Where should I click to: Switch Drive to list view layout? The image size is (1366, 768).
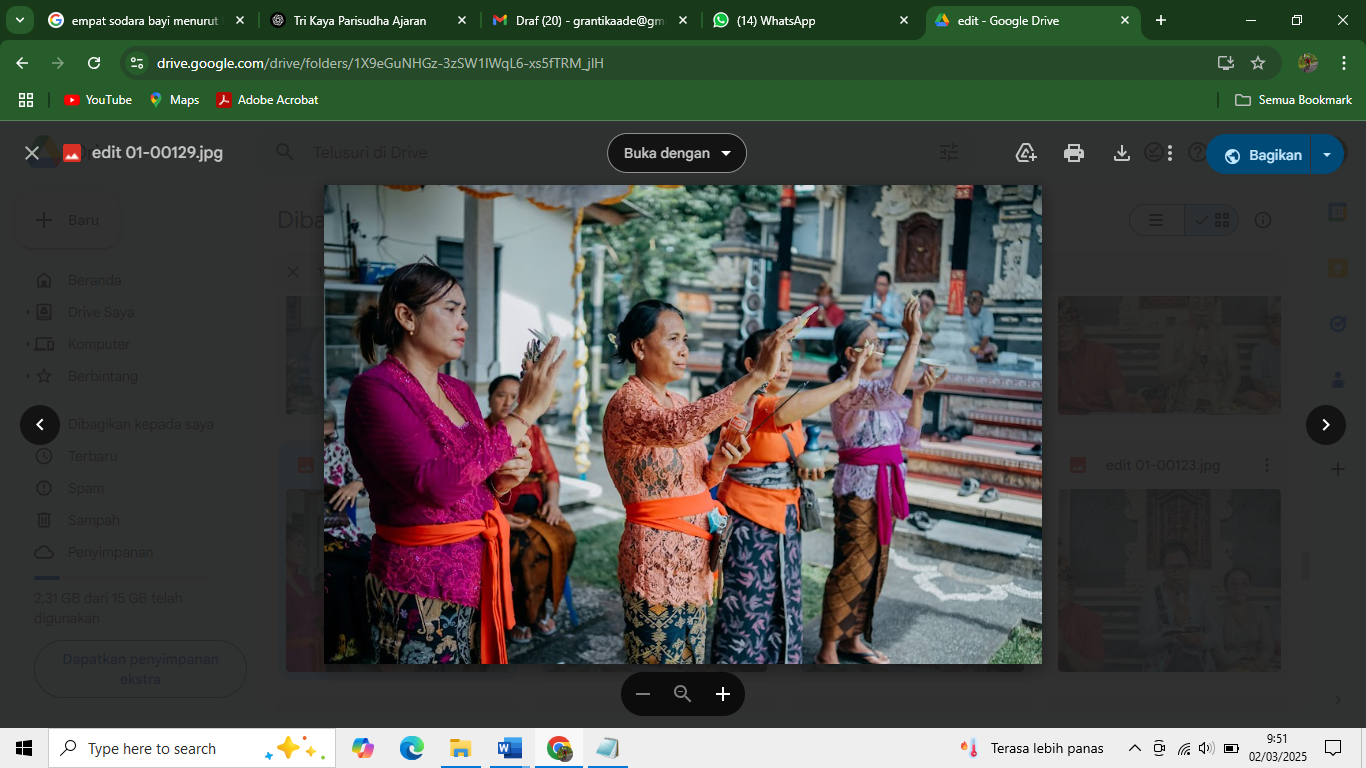(x=1156, y=219)
